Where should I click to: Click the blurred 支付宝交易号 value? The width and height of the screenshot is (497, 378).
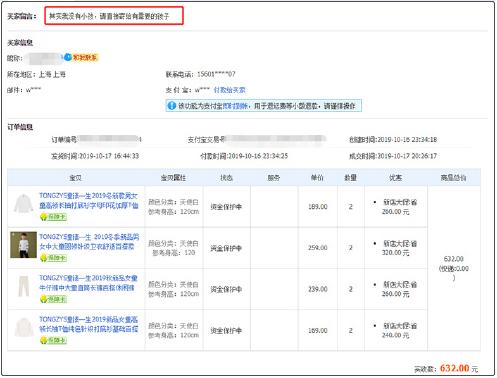pos(275,139)
